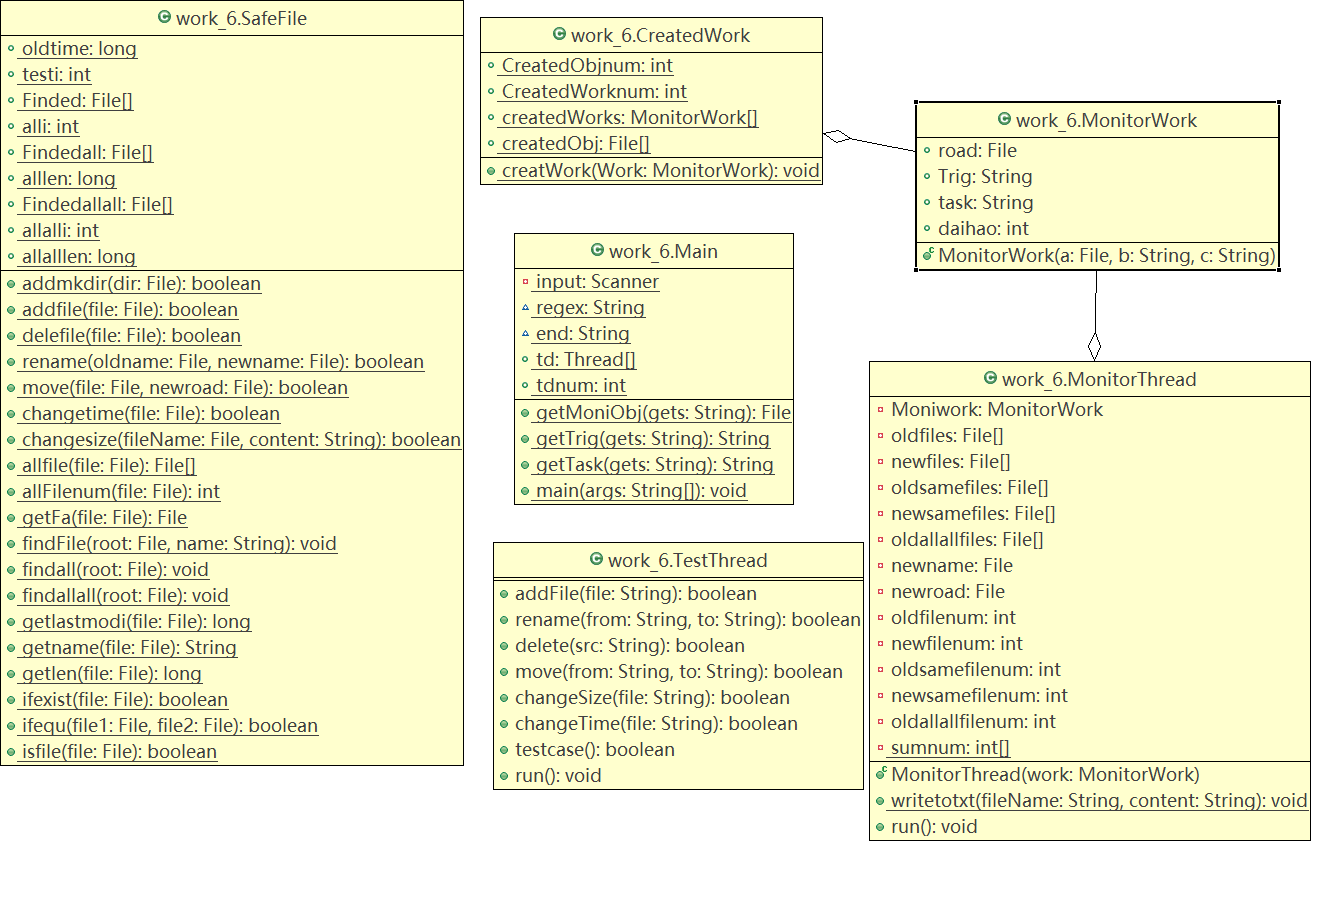This screenshot has width=1321, height=912.
Task: Click the private field icon beside Moniwork: MonitorWork
Action: (880, 409)
